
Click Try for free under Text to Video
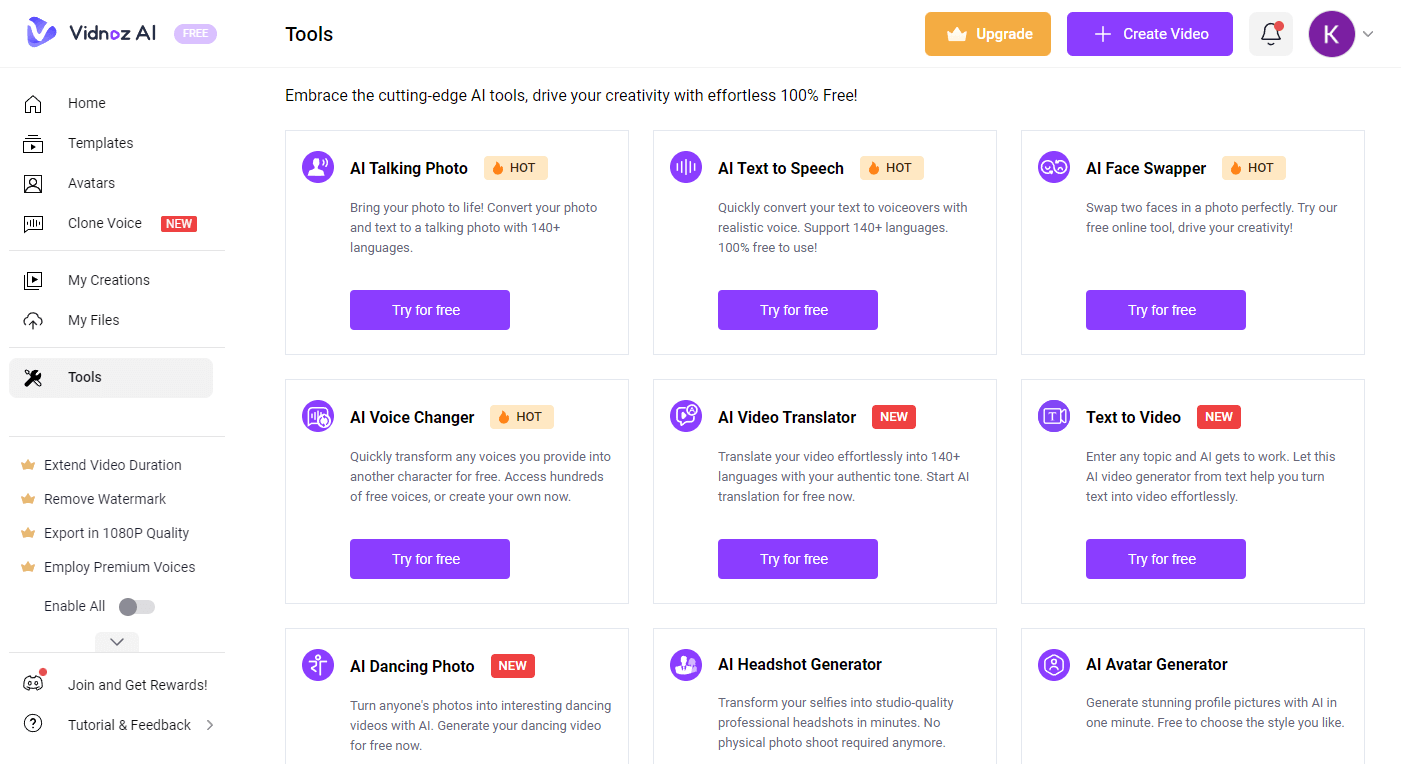[1166, 559]
